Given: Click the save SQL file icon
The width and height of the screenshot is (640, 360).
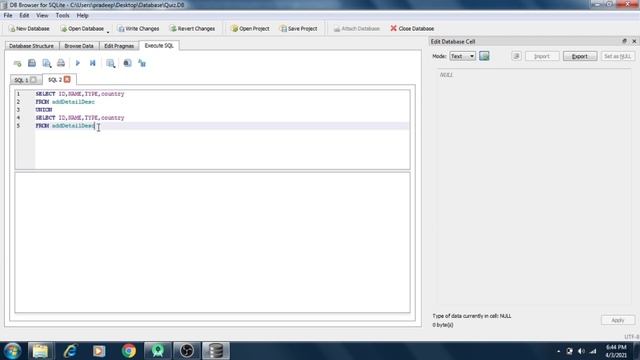Looking at the screenshot, I should pyautogui.click(x=47, y=63).
